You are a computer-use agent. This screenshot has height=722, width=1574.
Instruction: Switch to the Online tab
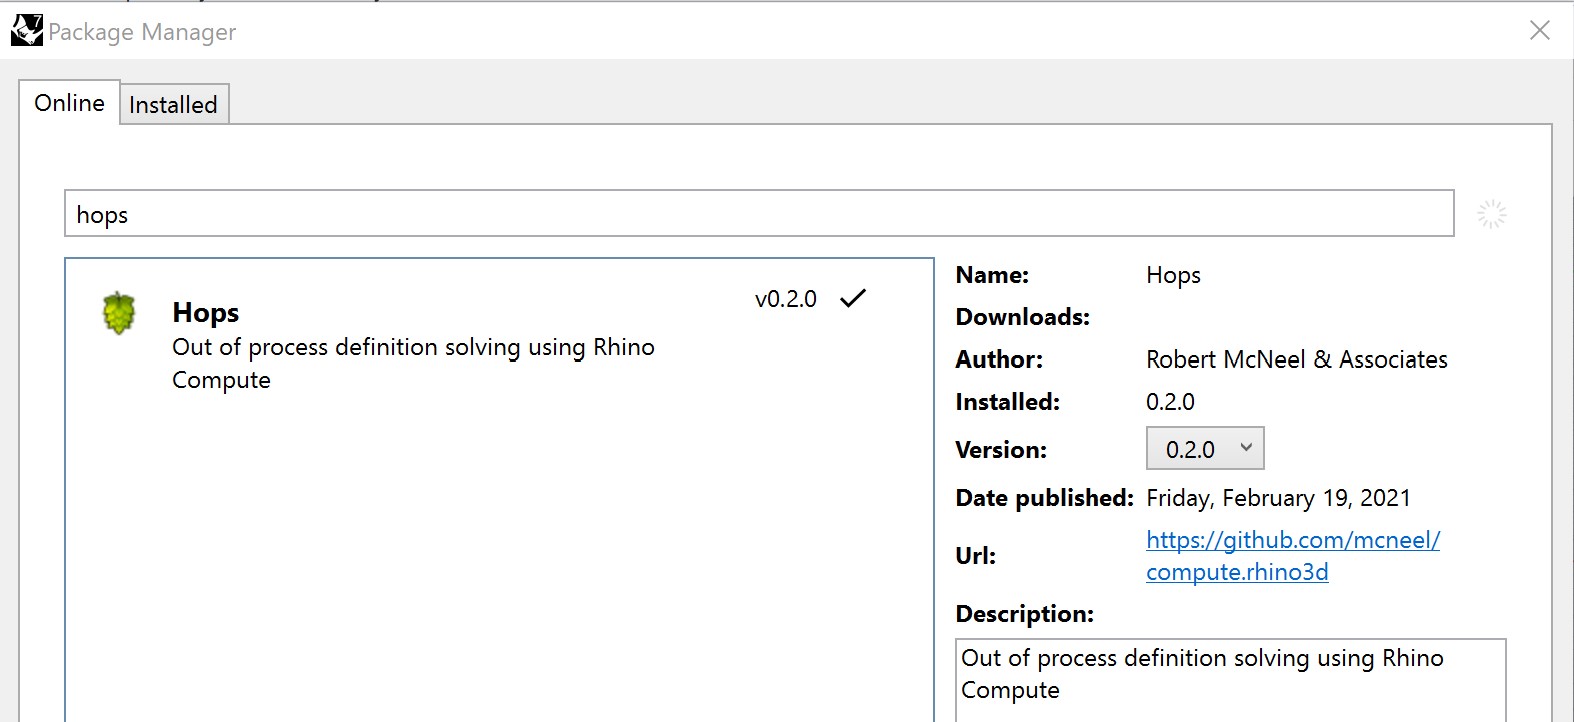(69, 103)
